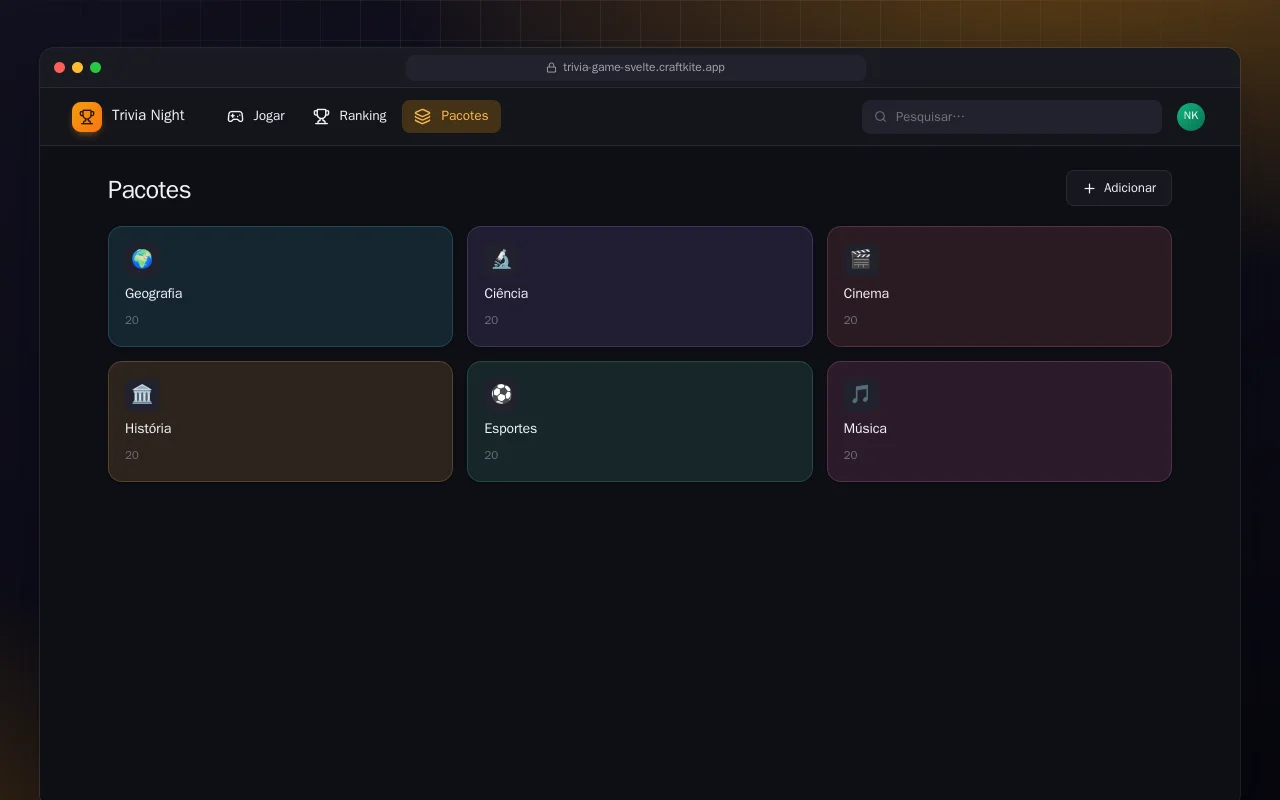The image size is (1280, 800).
Task: Click the microscope icon on the Ciência card
Action: click(502, 259)
